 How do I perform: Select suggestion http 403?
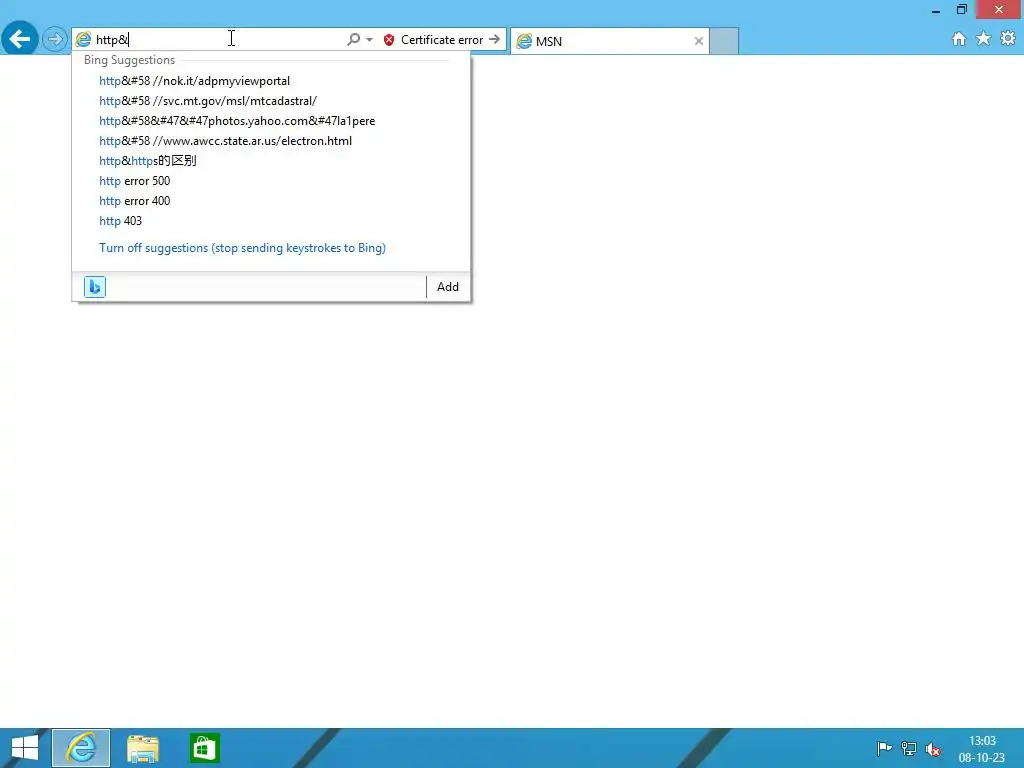[271, 221]
